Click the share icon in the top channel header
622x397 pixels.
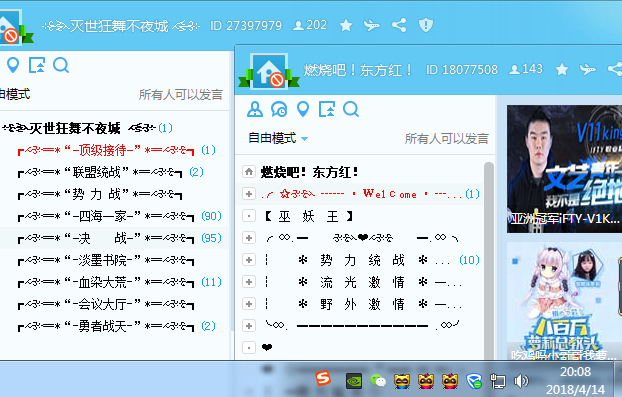(x=399, y=25)
